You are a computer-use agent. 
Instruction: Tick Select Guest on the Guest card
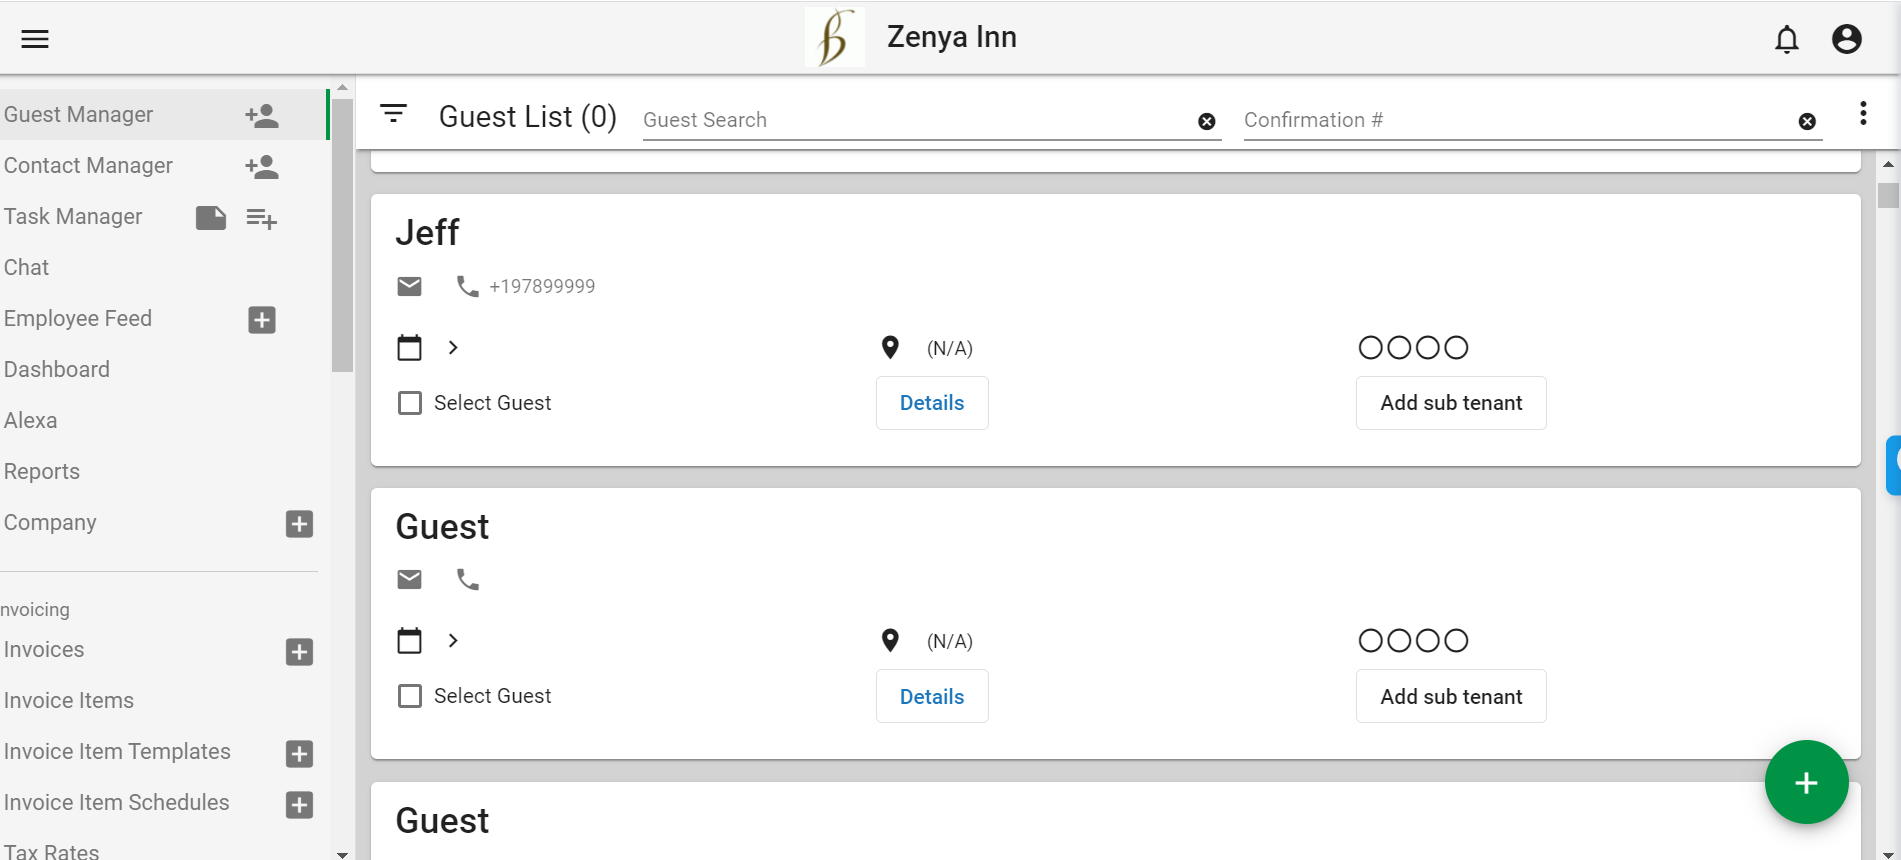[x=409, y=695]
